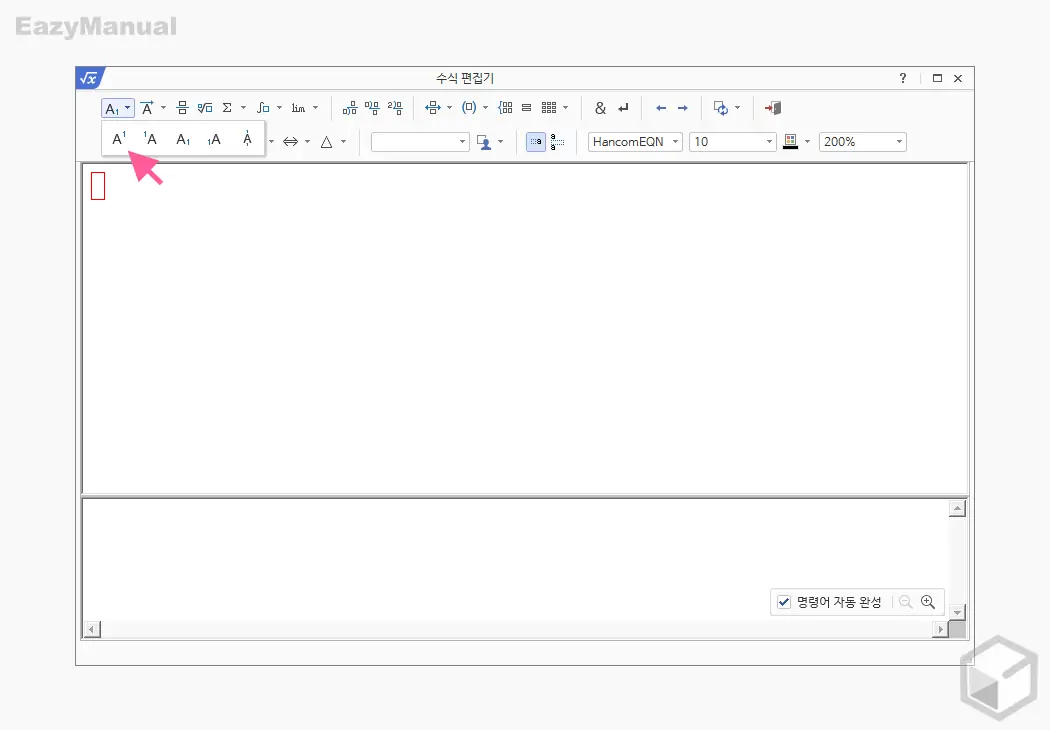Click the exit door icon
Viewport: 1050px width, 730px height.
coord(772,108)
